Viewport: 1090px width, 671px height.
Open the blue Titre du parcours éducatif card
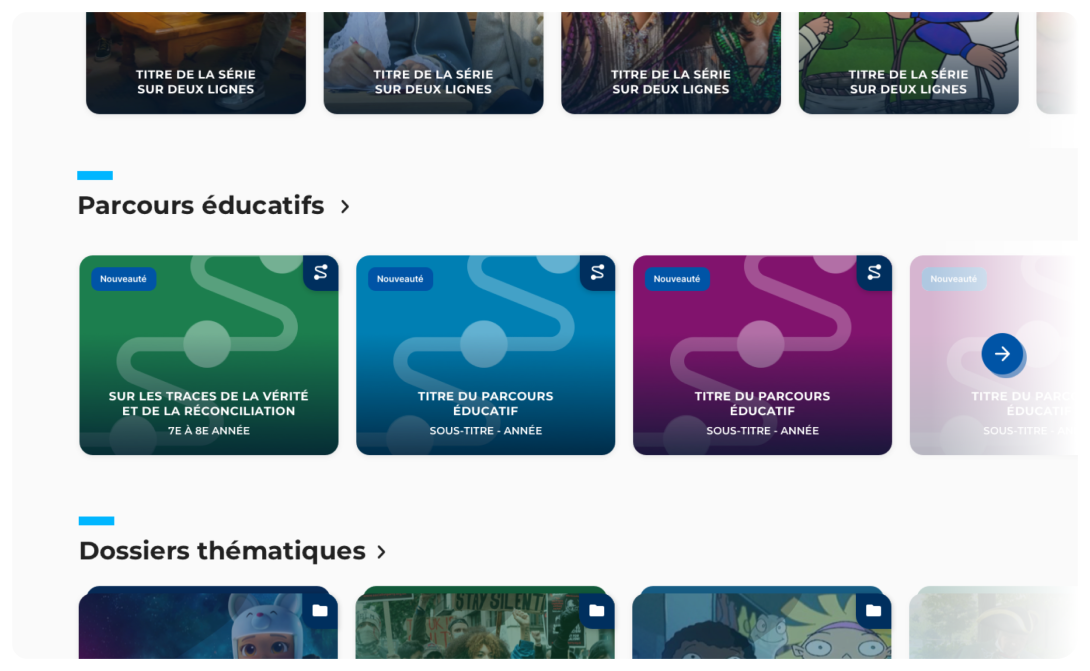coord(485,355)
